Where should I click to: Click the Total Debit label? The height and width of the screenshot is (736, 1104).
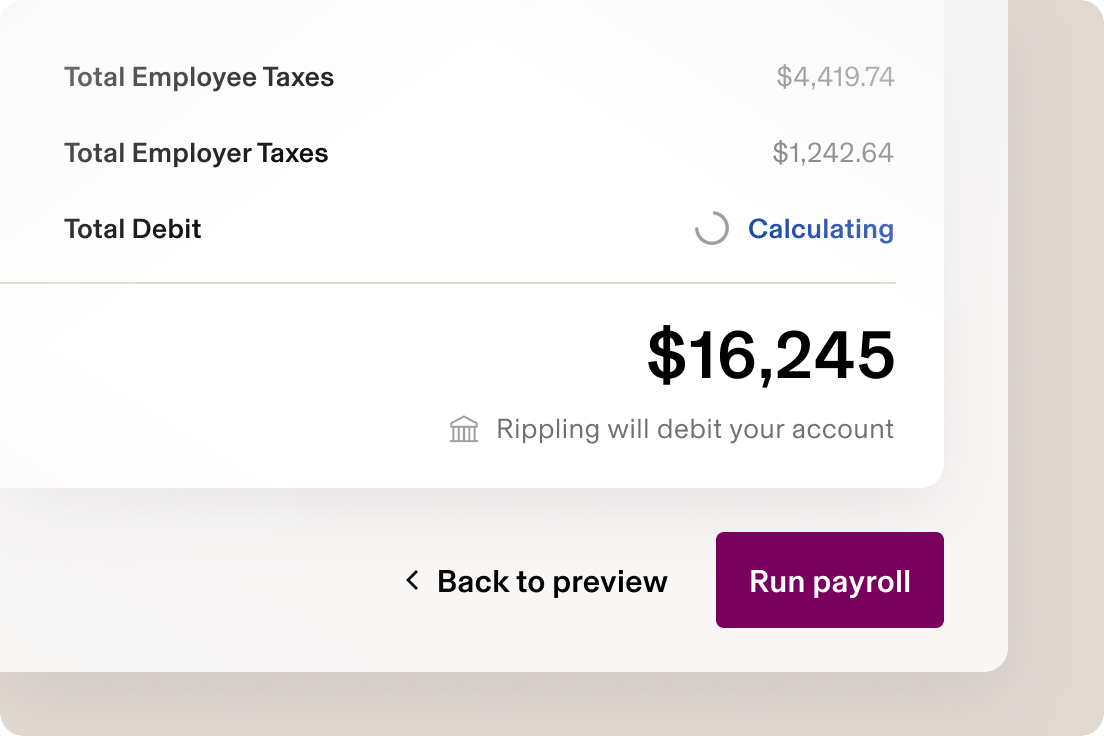132,229
